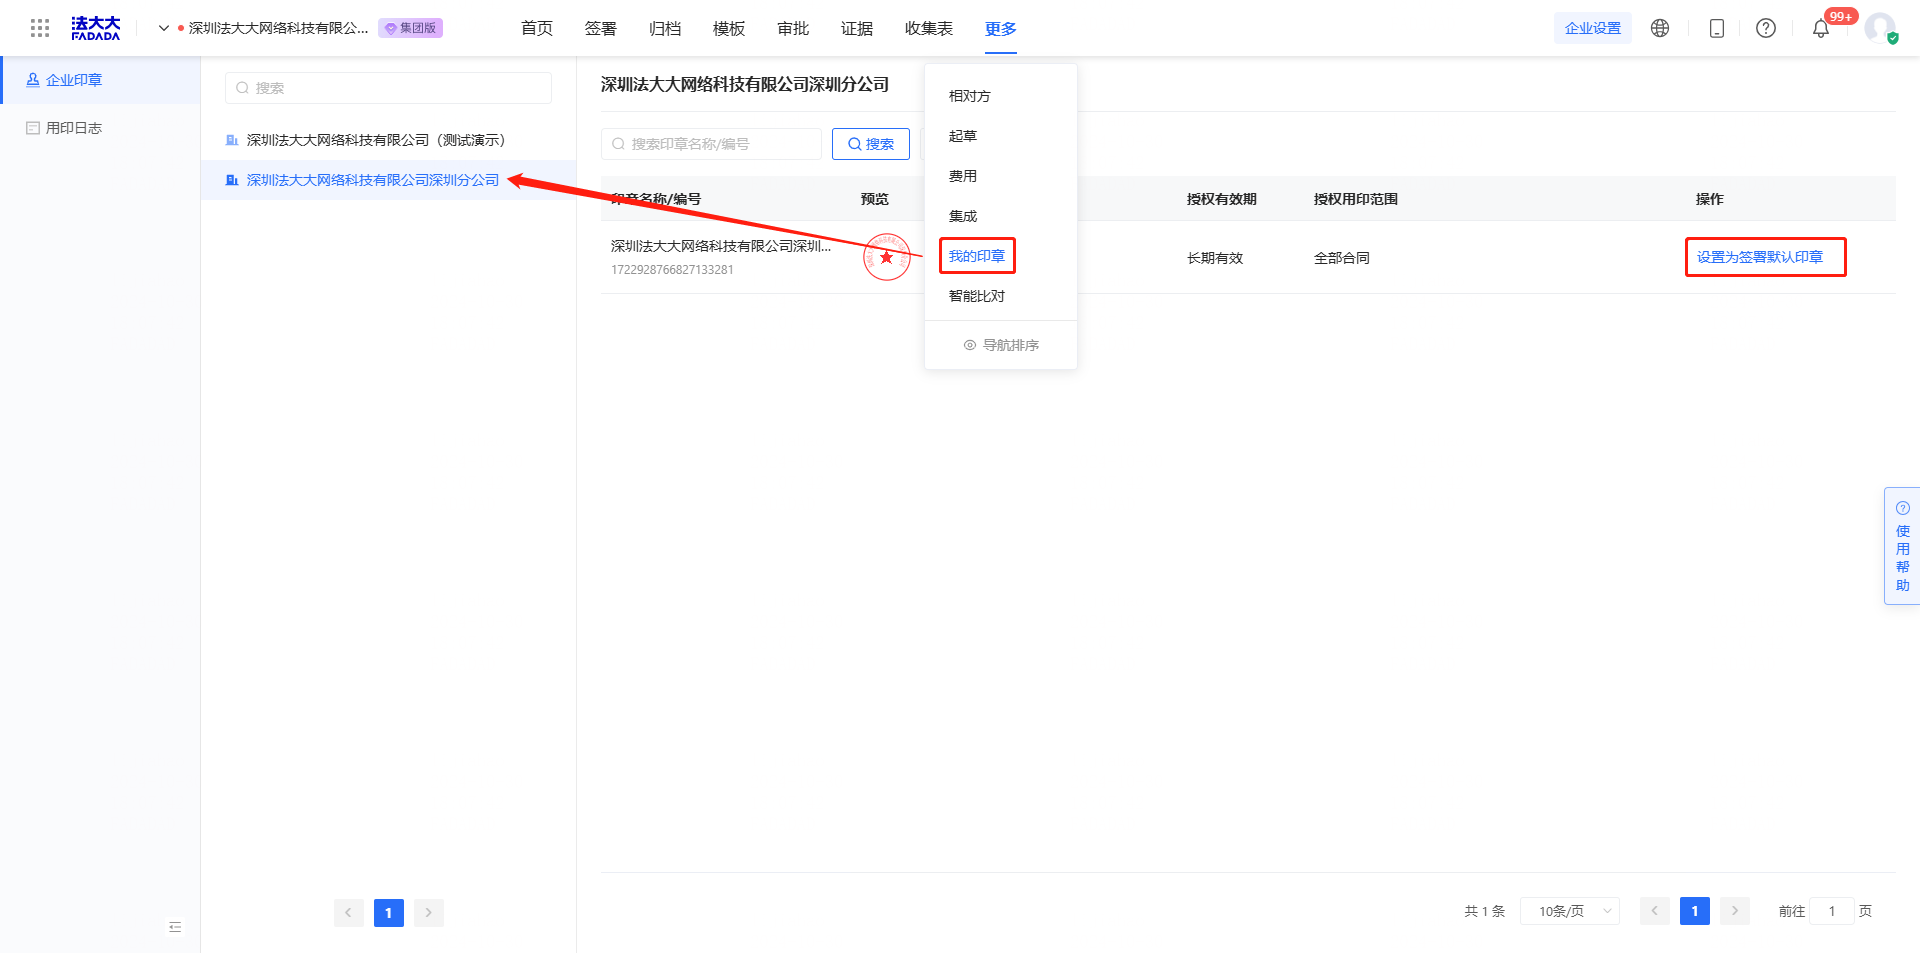1920x953 pixels.
Task: Choose 起草 from the dropdown menu
Action: (x=1001, y=136)
